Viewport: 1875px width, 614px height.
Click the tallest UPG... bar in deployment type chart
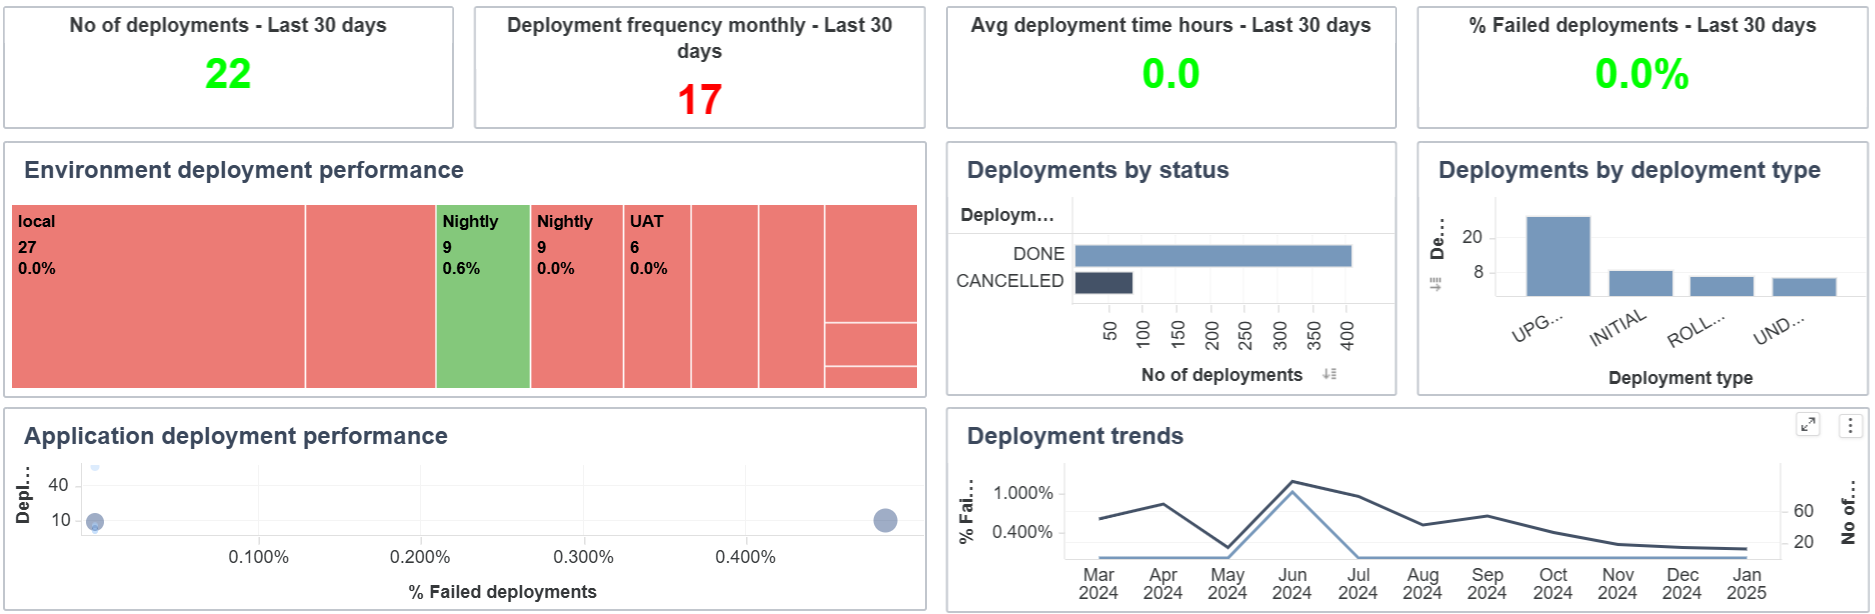coord(1558,256)
